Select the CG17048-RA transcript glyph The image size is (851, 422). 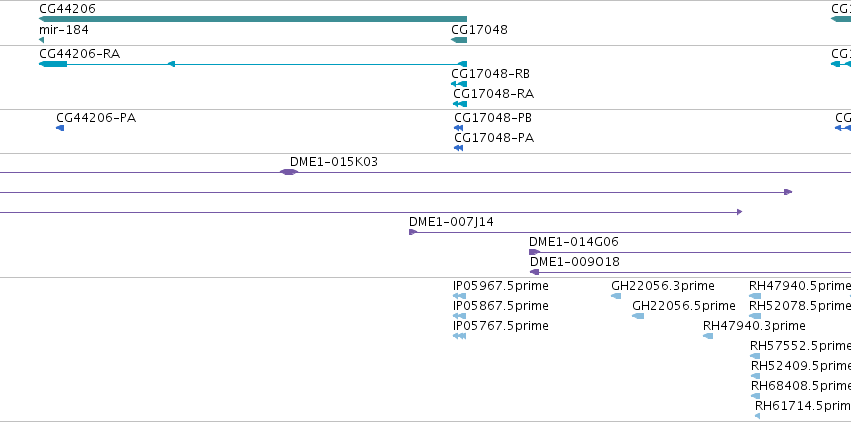(x=460, y=104)
